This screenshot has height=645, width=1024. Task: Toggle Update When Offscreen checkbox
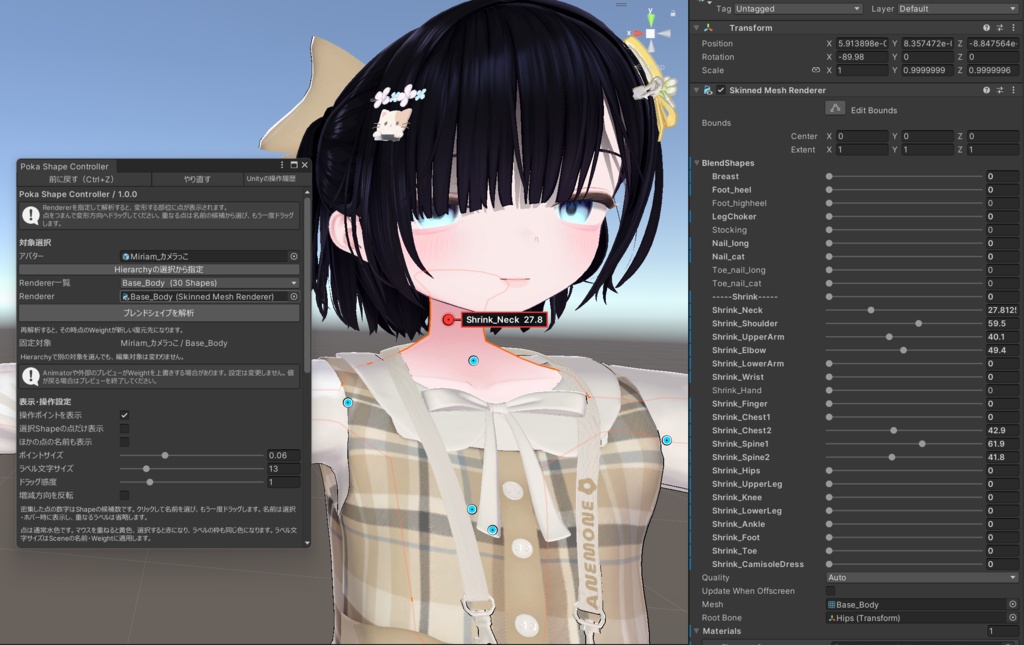[831, 591]
